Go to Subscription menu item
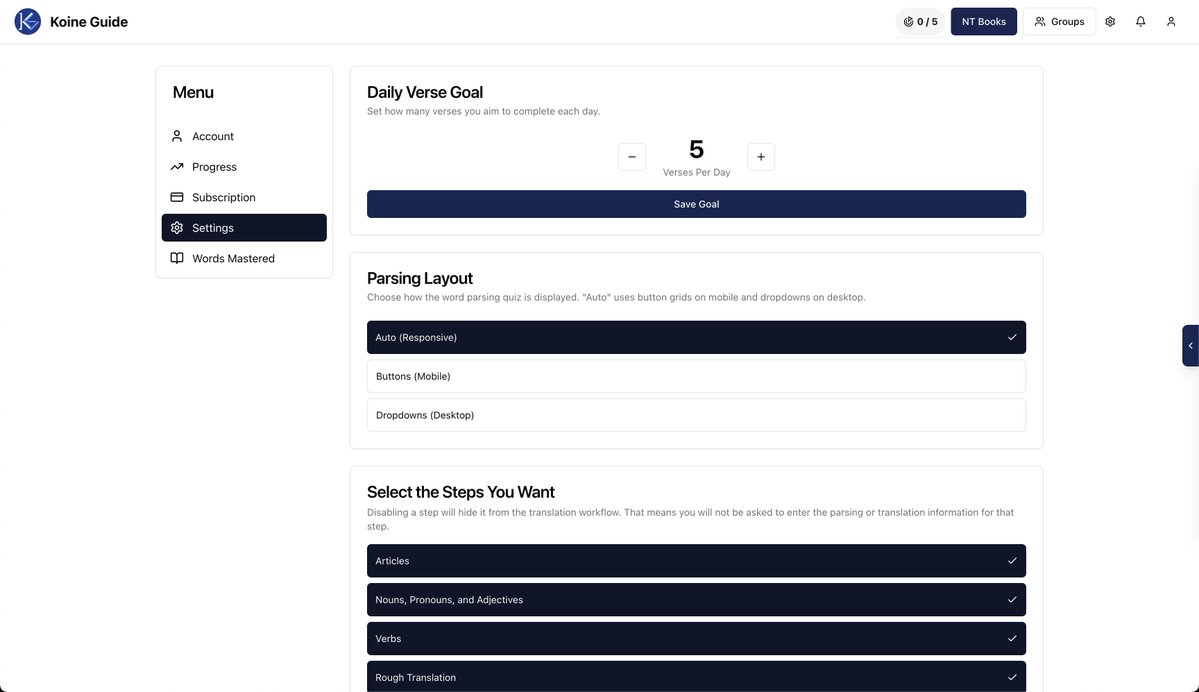The image size is (1199, 692). (x=244, y=197)
